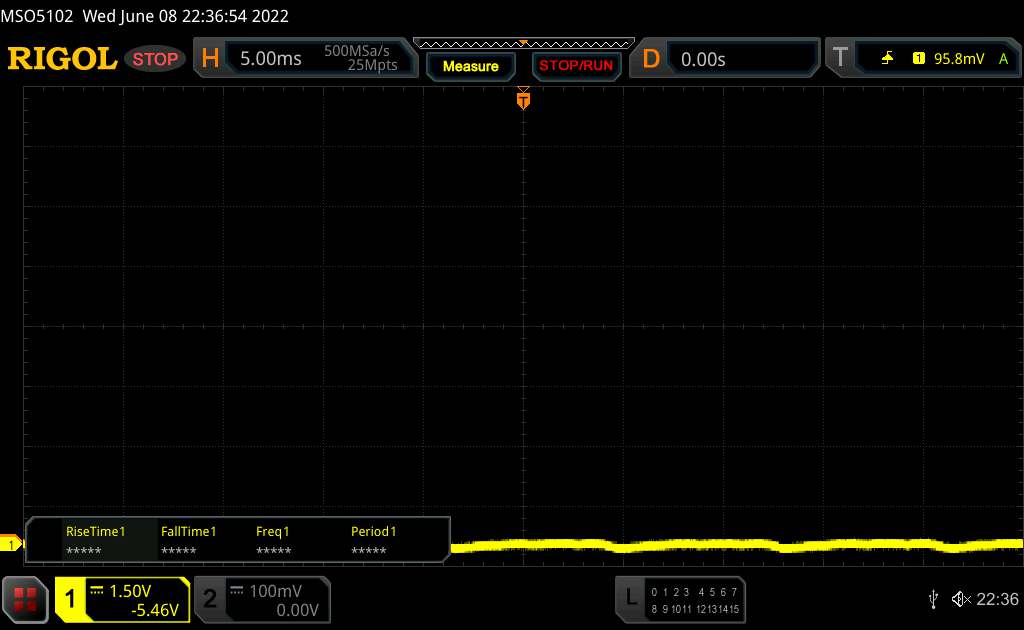Click the yellow channel 1 waveform trace
This screenshot has width=1024, height=630.
737,545
